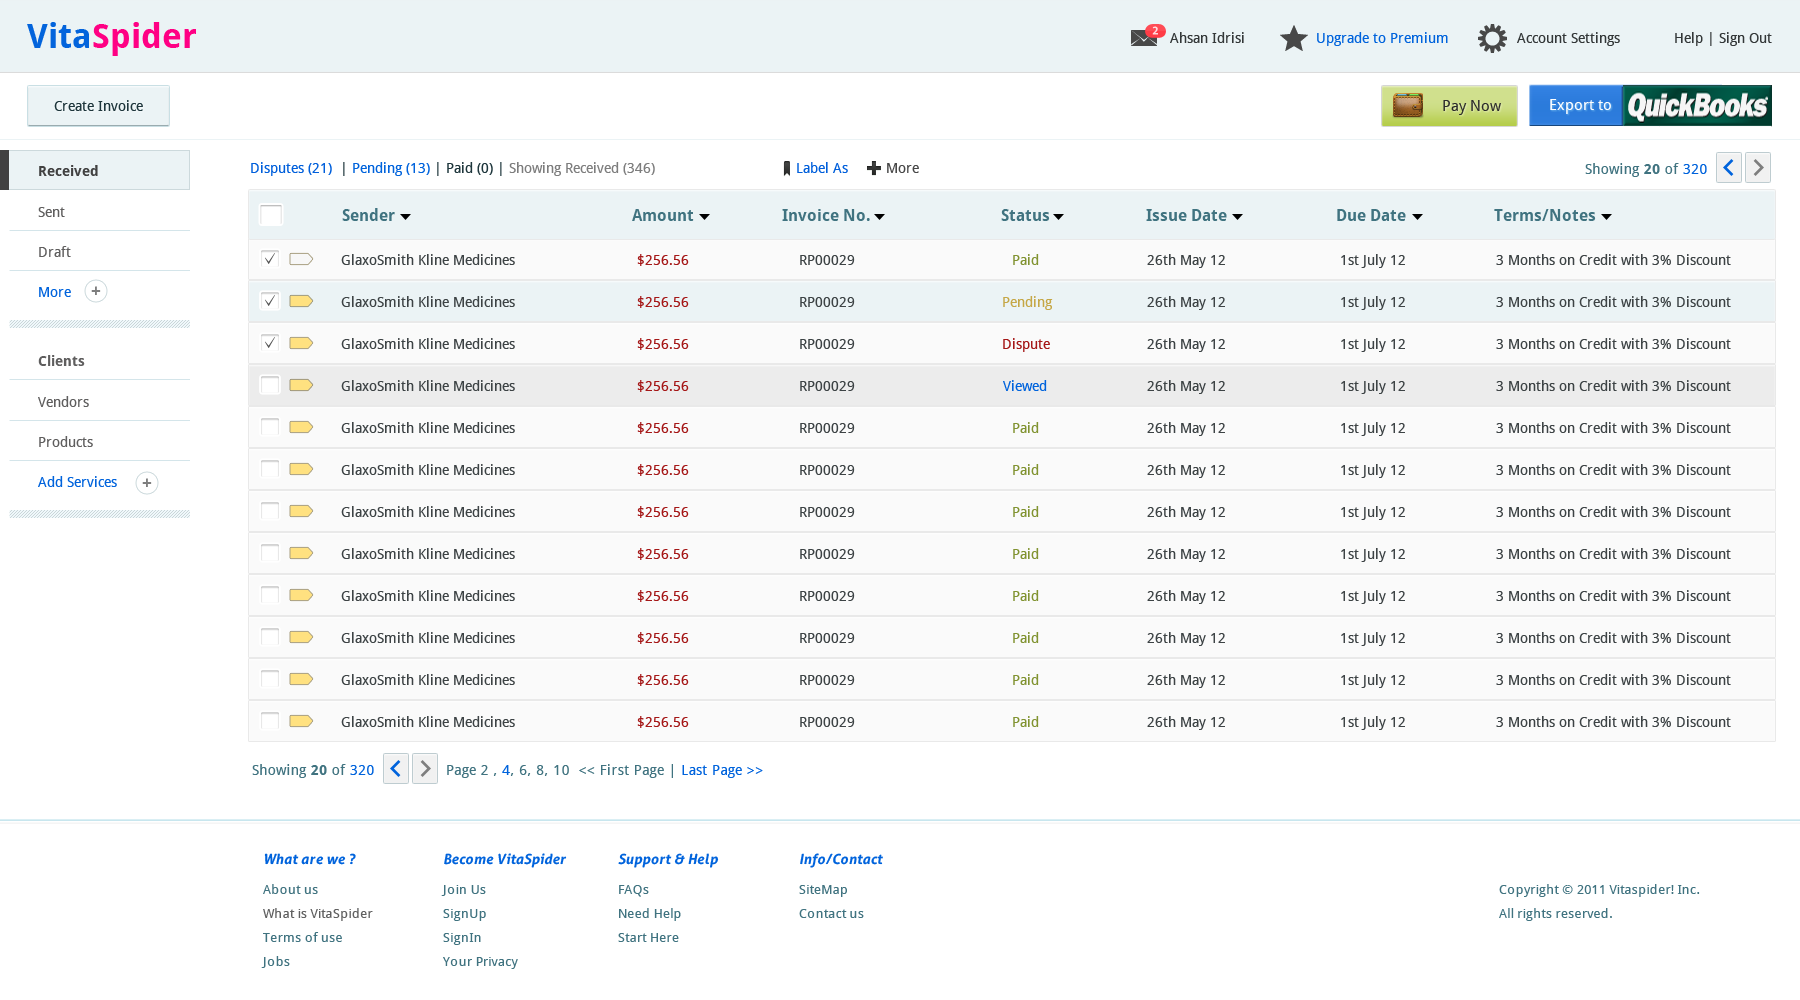Jump to Last Page link
Screen dimensions: 1800x1000
pyautogui.click(x=722, y=770)
